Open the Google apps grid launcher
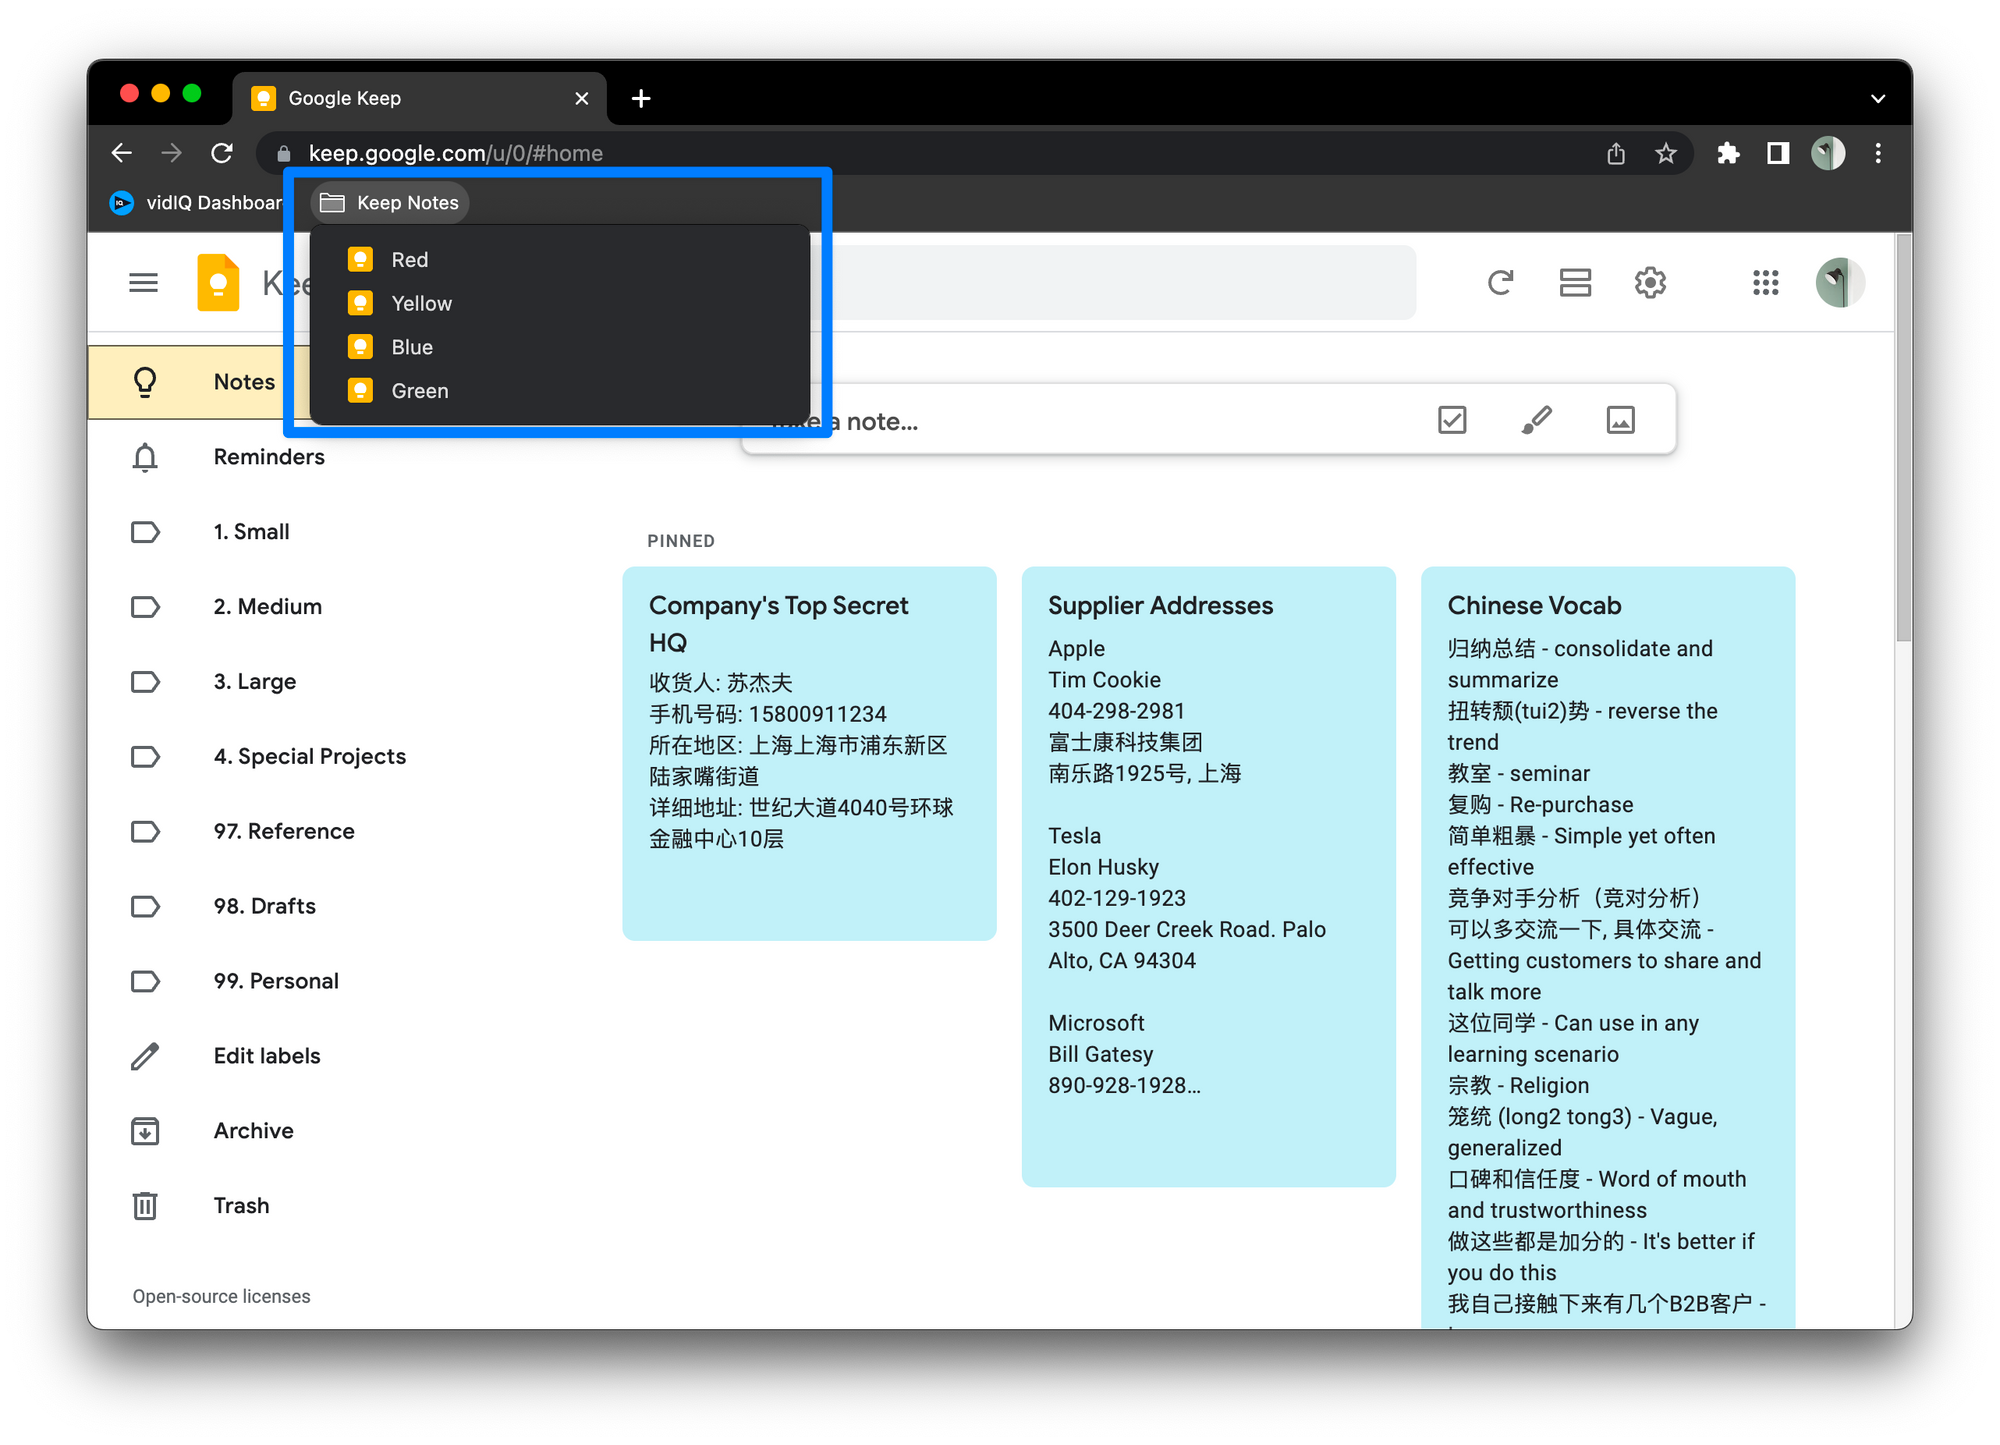Screen dimensions: 2000x1445 tap(1765, 283)
